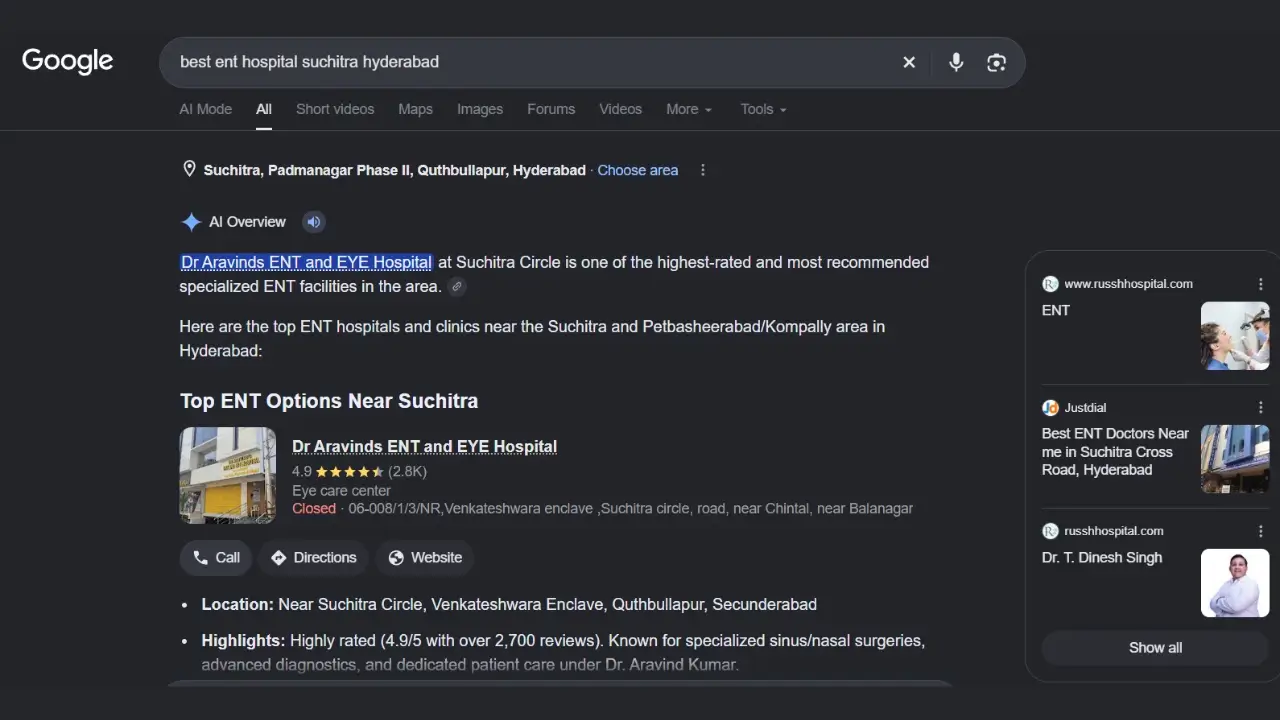Screen dimensions: 1280x720
Task: Open location options three-dot menu
Action: pos(703,170)
